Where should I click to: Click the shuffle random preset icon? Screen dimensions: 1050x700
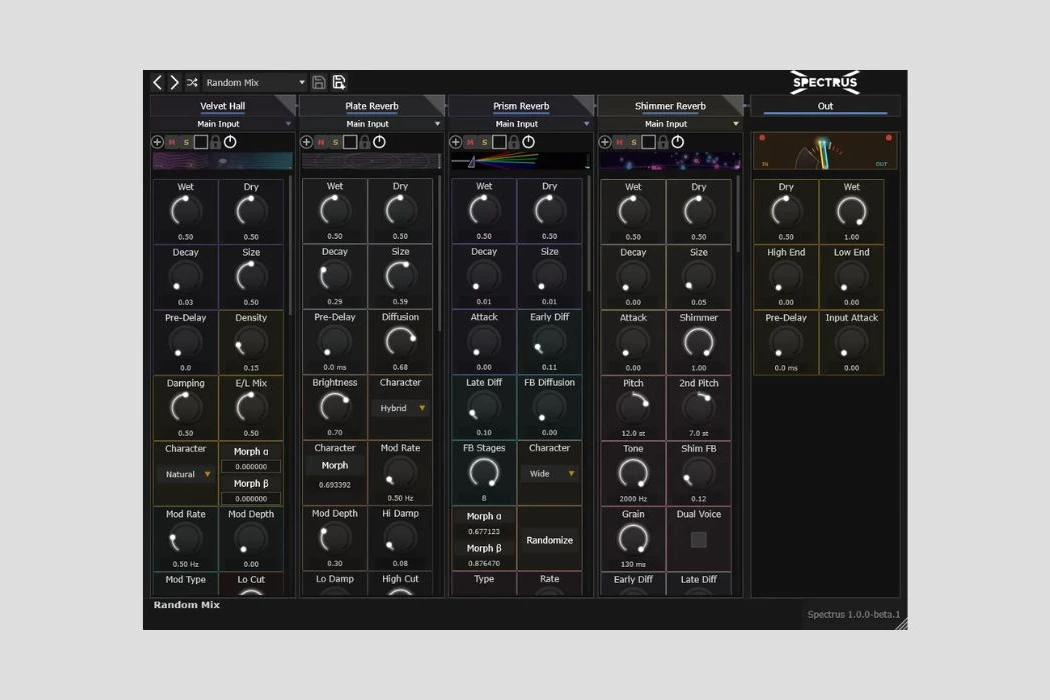(x=192, y=83)
